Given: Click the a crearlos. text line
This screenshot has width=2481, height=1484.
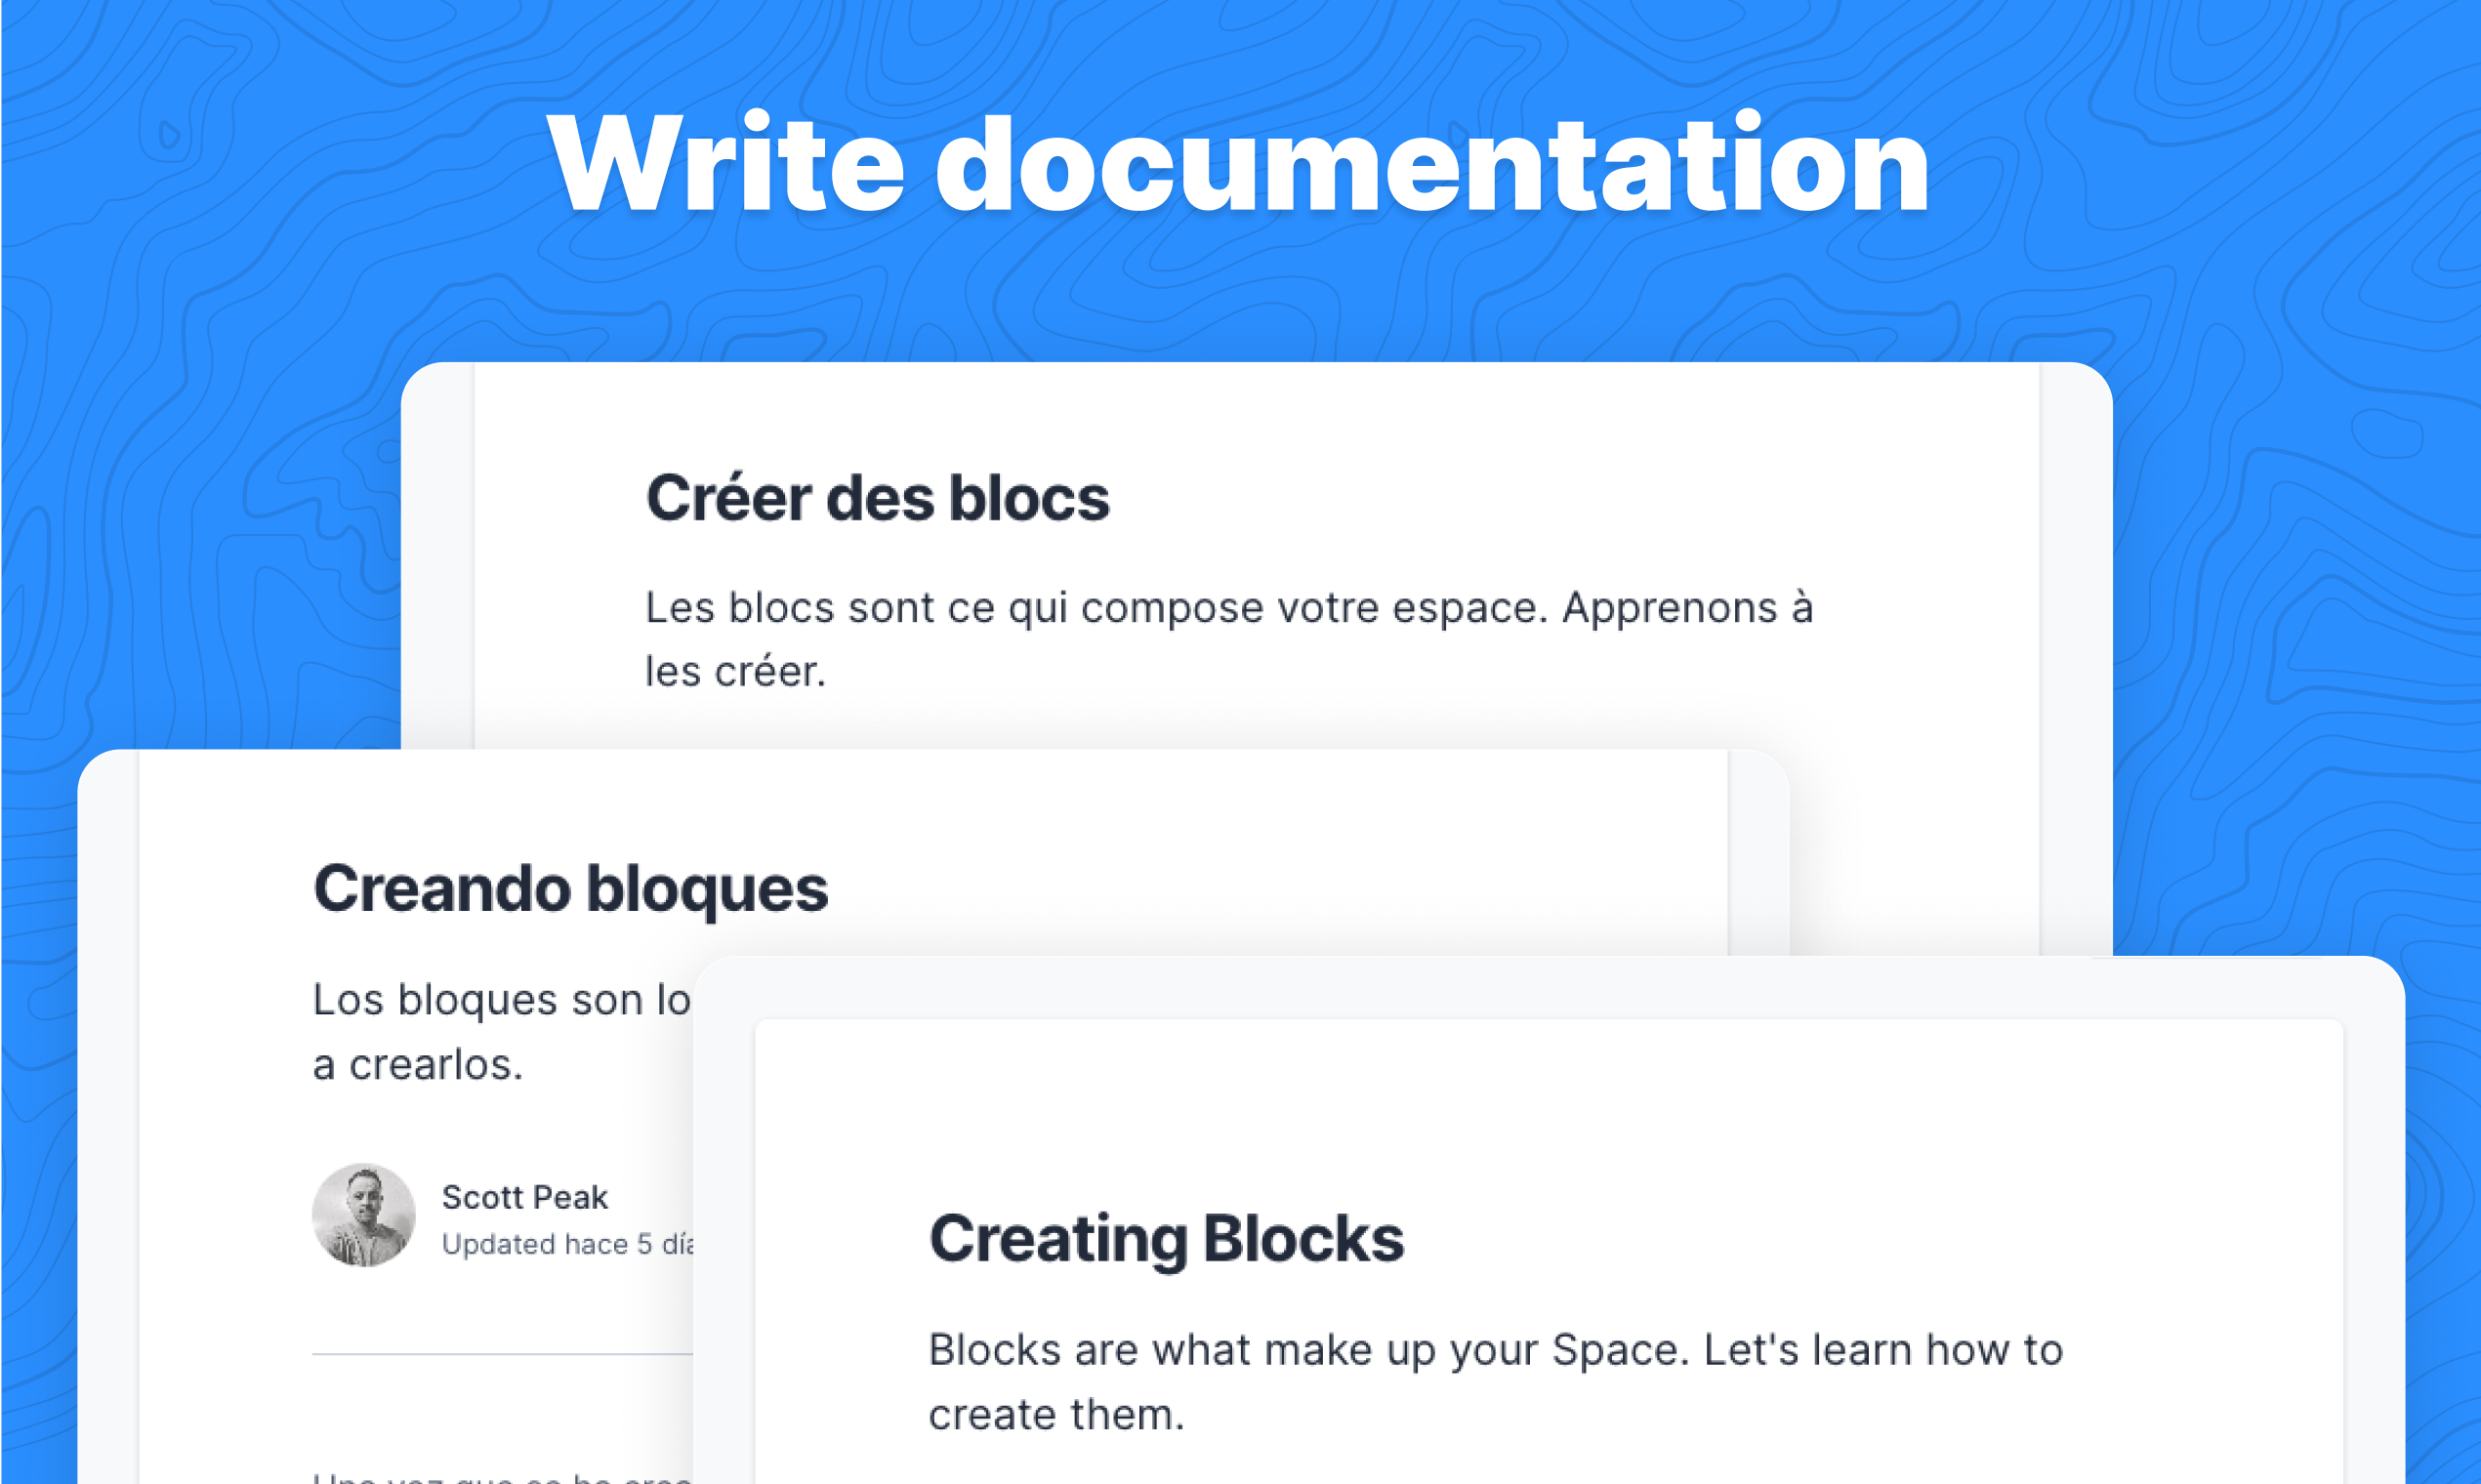Looking at the screenshot, I should coord(418,1065).
